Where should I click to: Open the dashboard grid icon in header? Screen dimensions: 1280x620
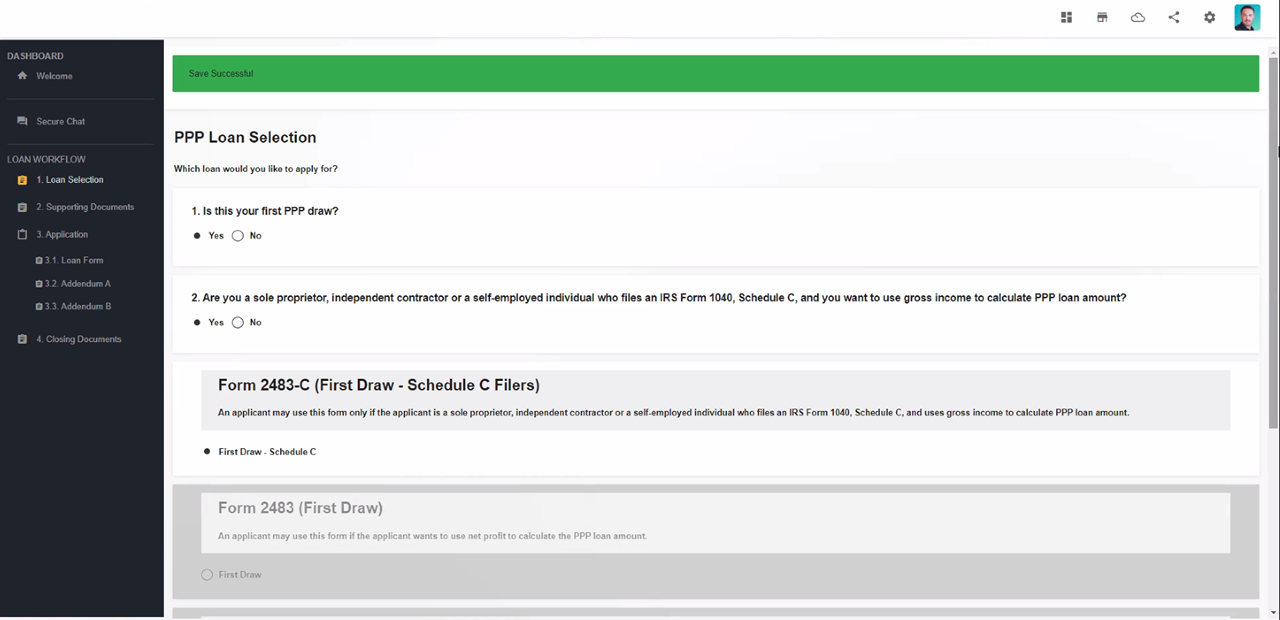click(x=1066, y=17)
